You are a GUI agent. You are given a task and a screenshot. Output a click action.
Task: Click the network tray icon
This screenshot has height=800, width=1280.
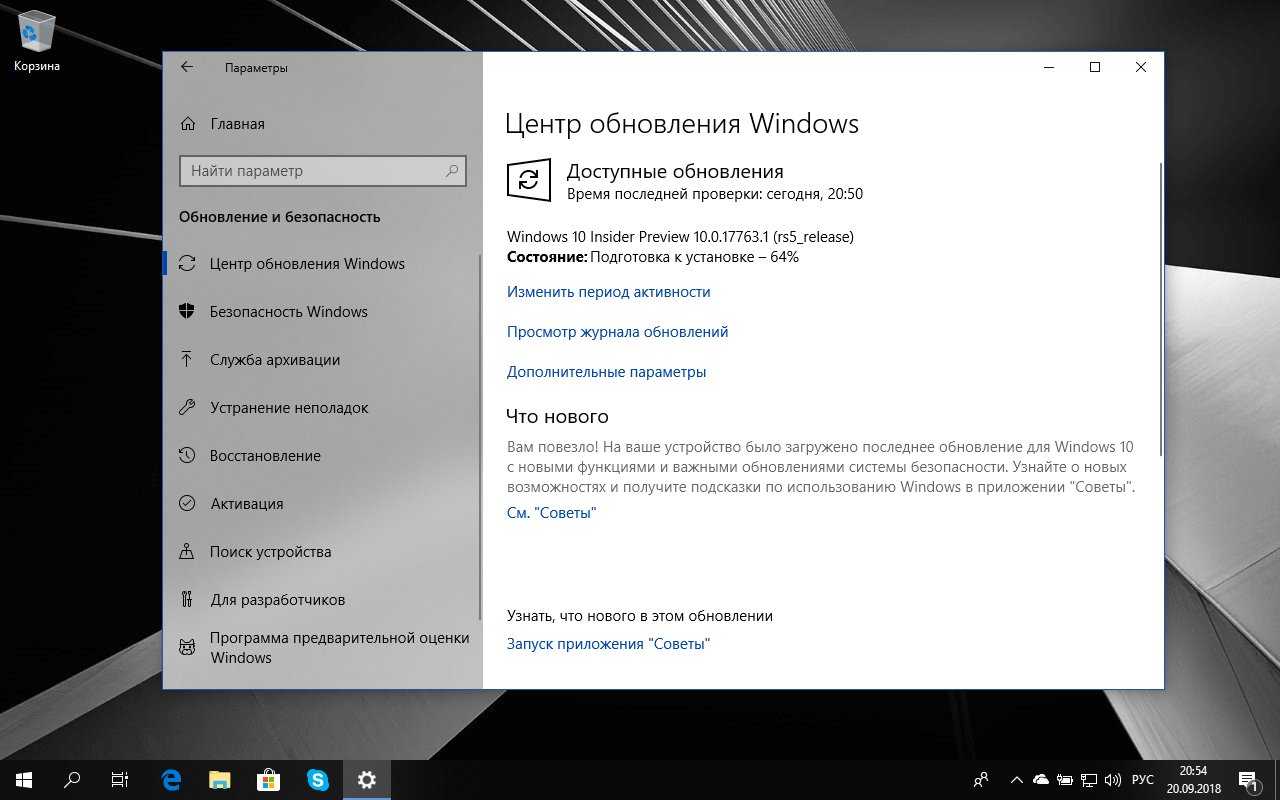click(x=1089, y=780)
